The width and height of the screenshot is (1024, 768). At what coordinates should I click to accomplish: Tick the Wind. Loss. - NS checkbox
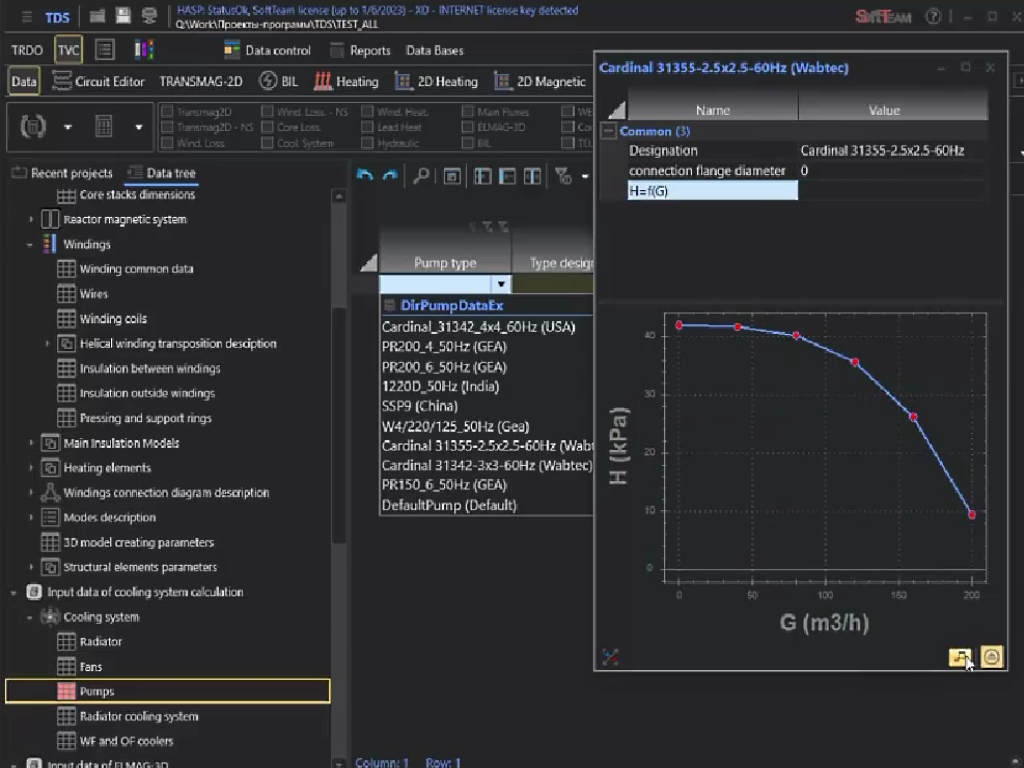(x=267, y=112)
